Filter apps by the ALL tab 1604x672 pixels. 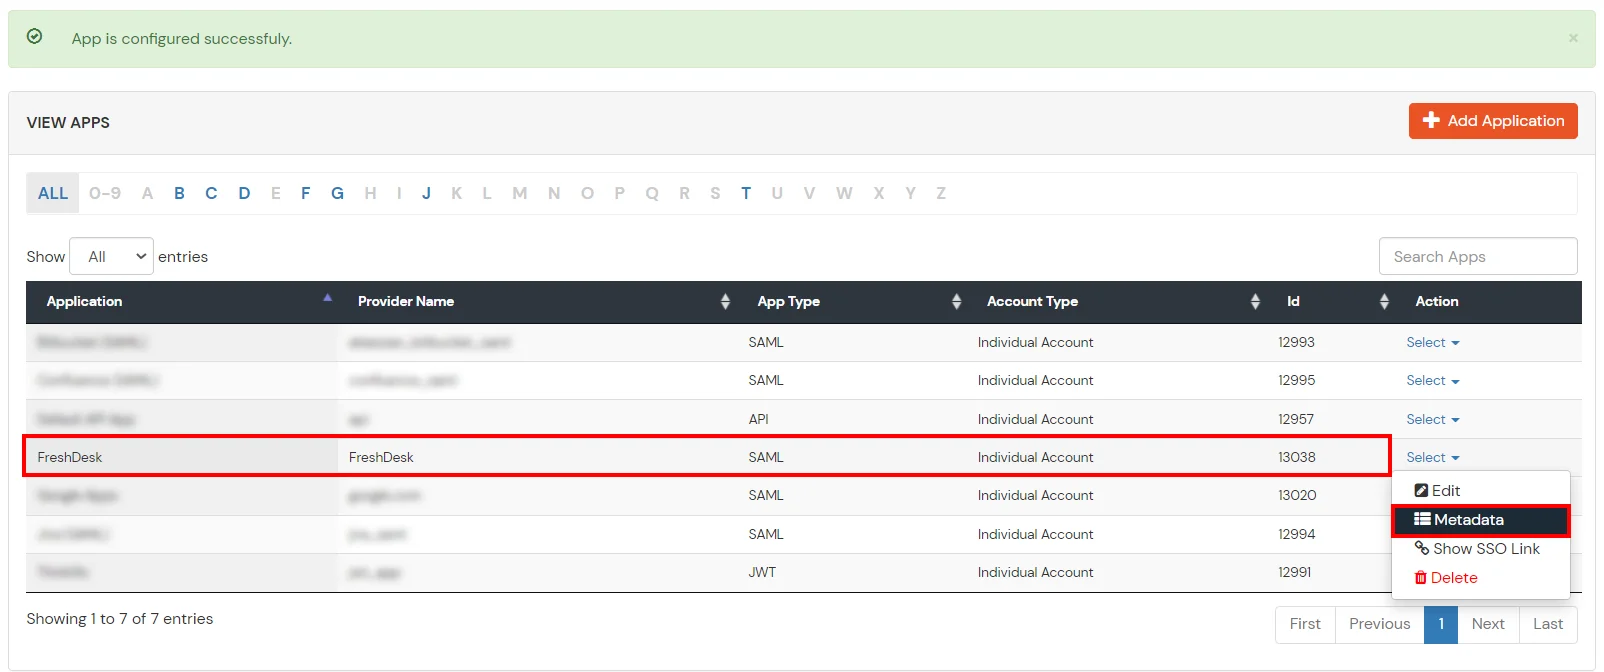(x=53, y=193)
